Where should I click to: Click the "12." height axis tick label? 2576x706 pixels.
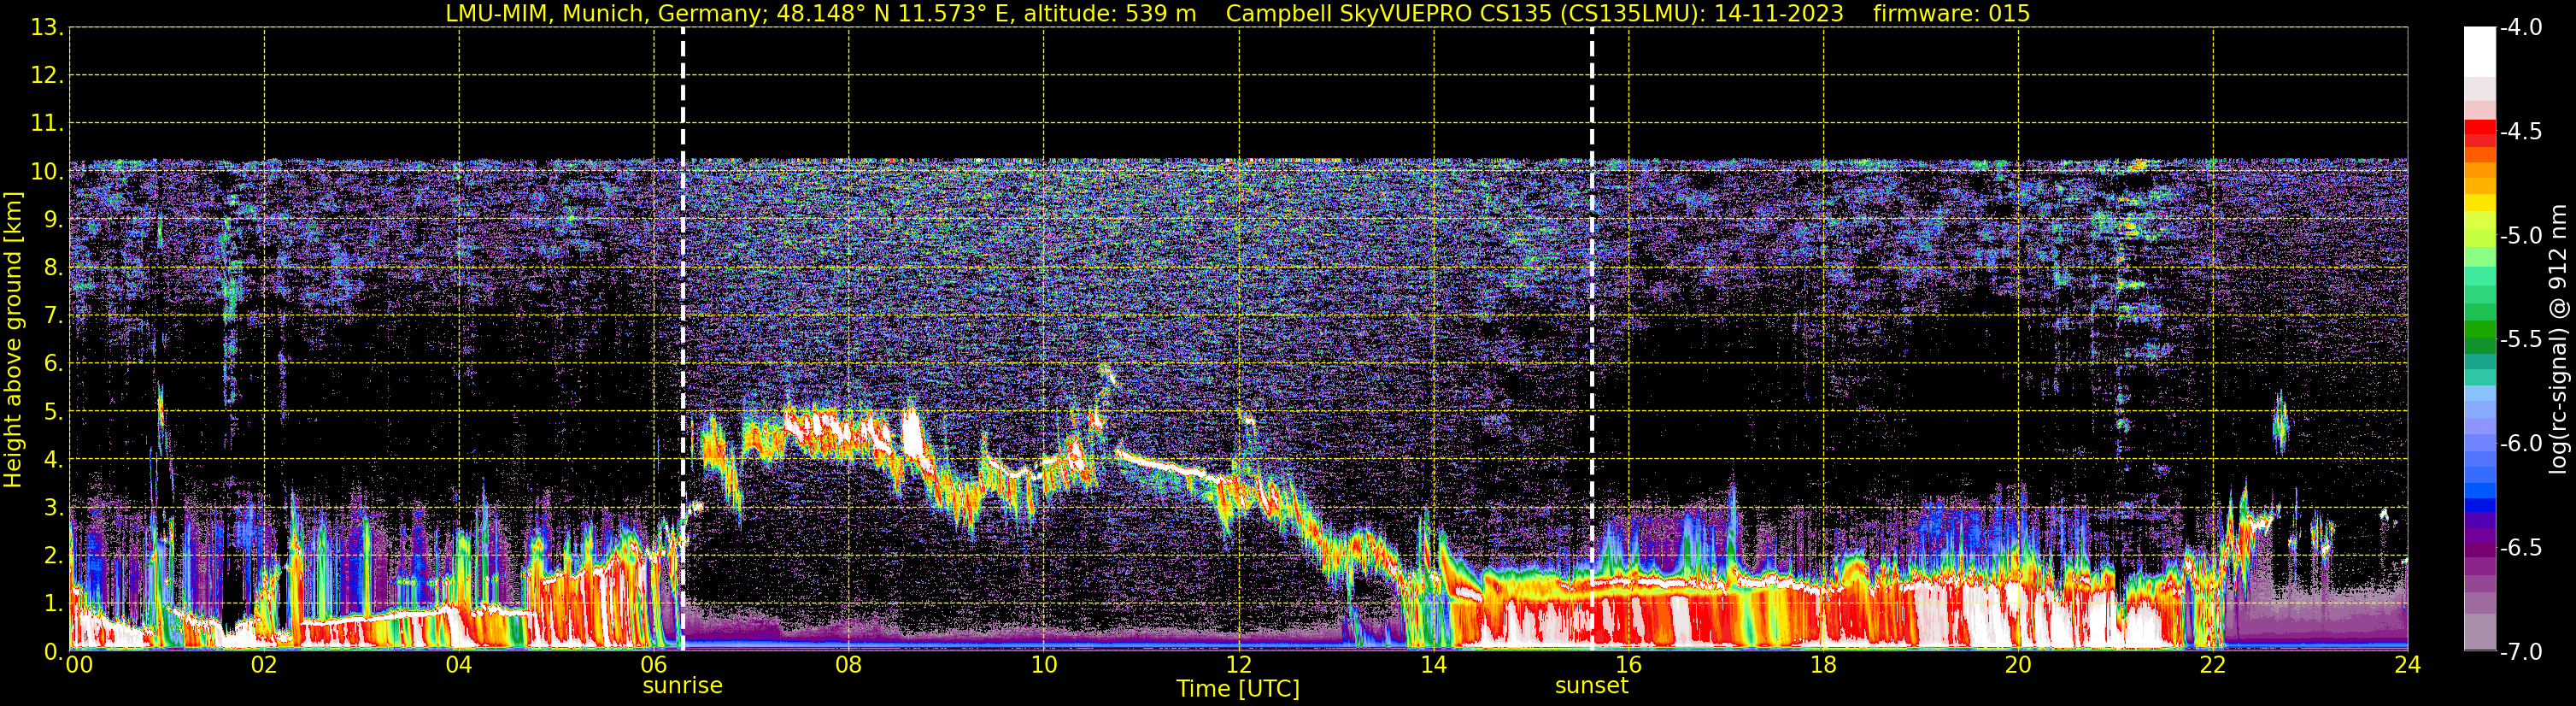coord(47,76)
